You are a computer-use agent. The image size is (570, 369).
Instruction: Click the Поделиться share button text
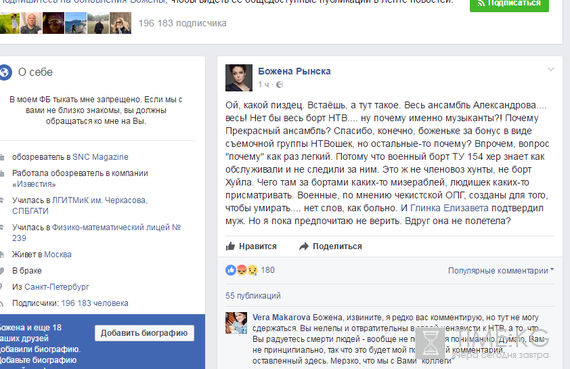(337, 246)
